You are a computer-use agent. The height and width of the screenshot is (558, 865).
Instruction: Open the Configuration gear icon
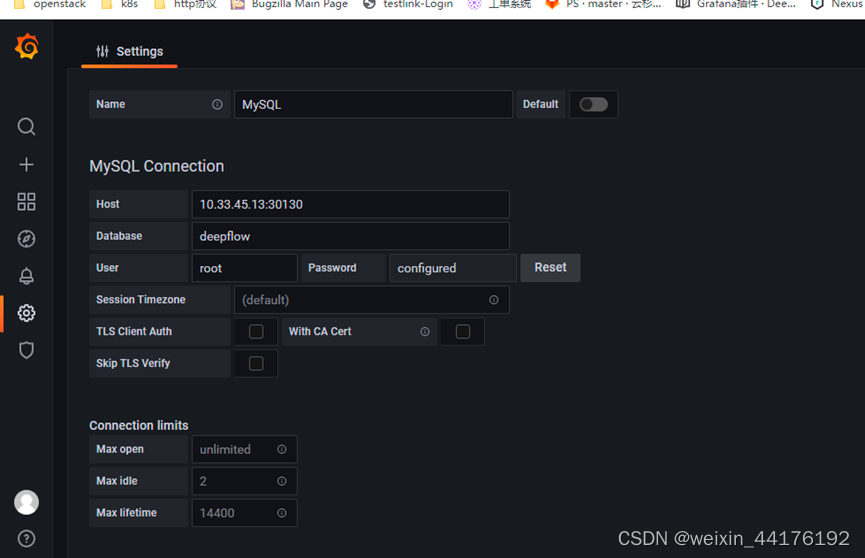click(26, 313)
